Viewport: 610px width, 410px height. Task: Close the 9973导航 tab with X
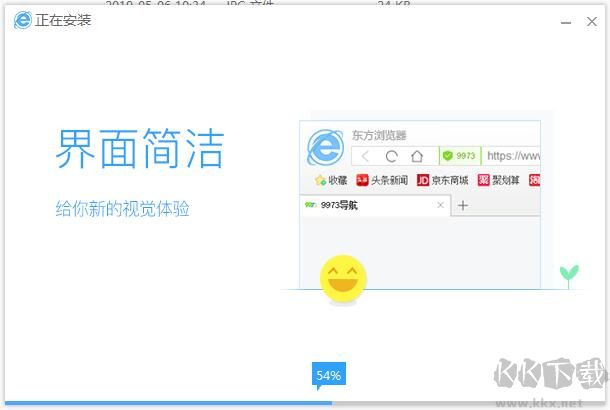click(440, 205)
